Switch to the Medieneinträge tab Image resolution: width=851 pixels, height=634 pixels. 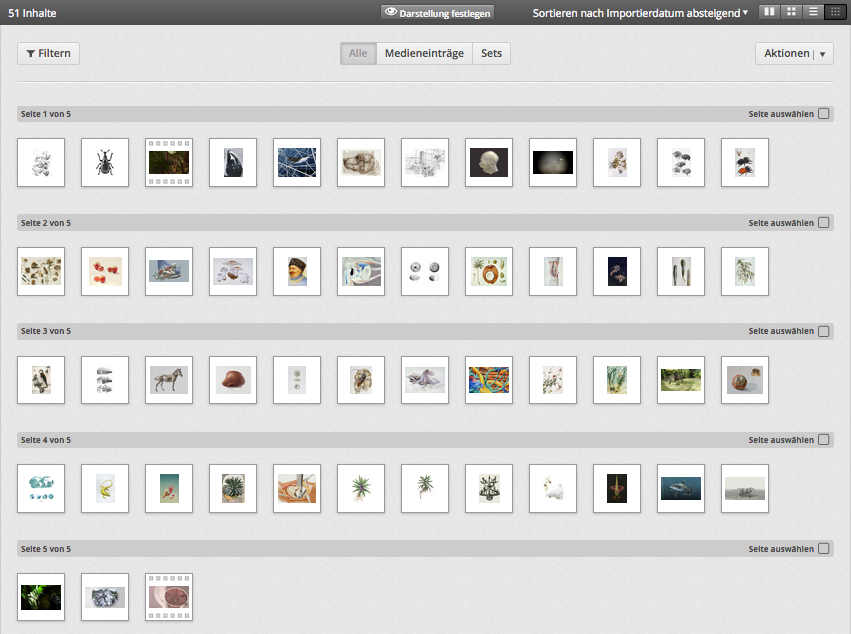(x=424, y=54)
